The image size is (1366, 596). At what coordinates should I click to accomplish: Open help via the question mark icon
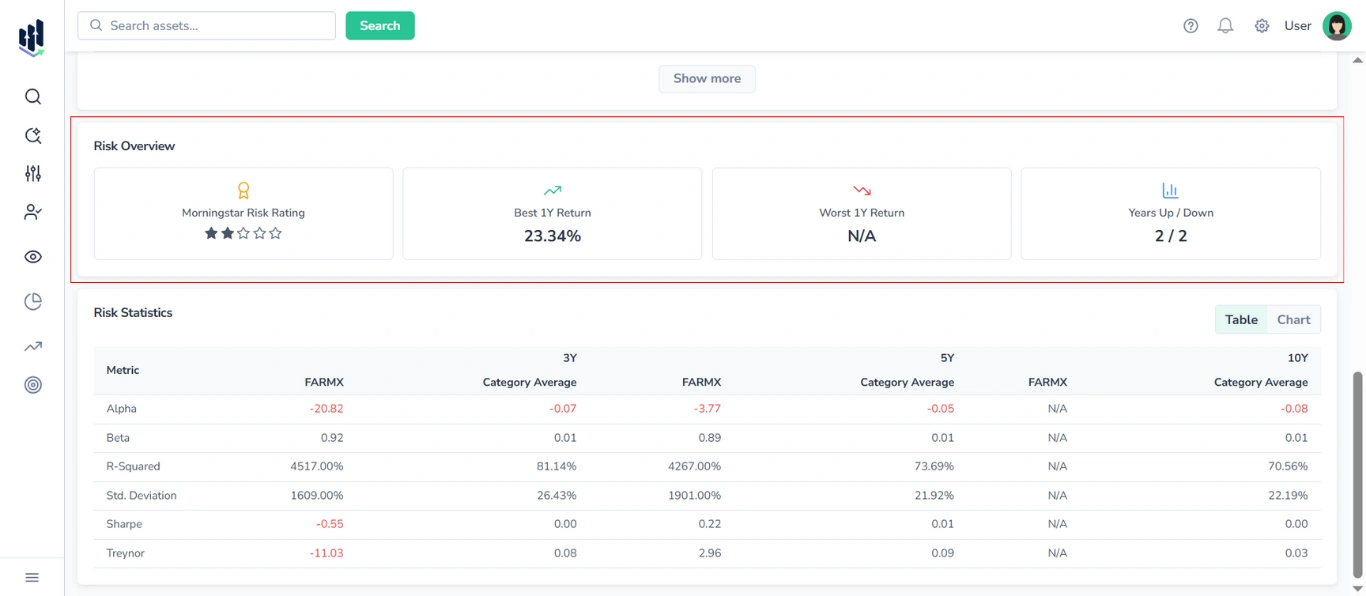[x=1190, y=25]
